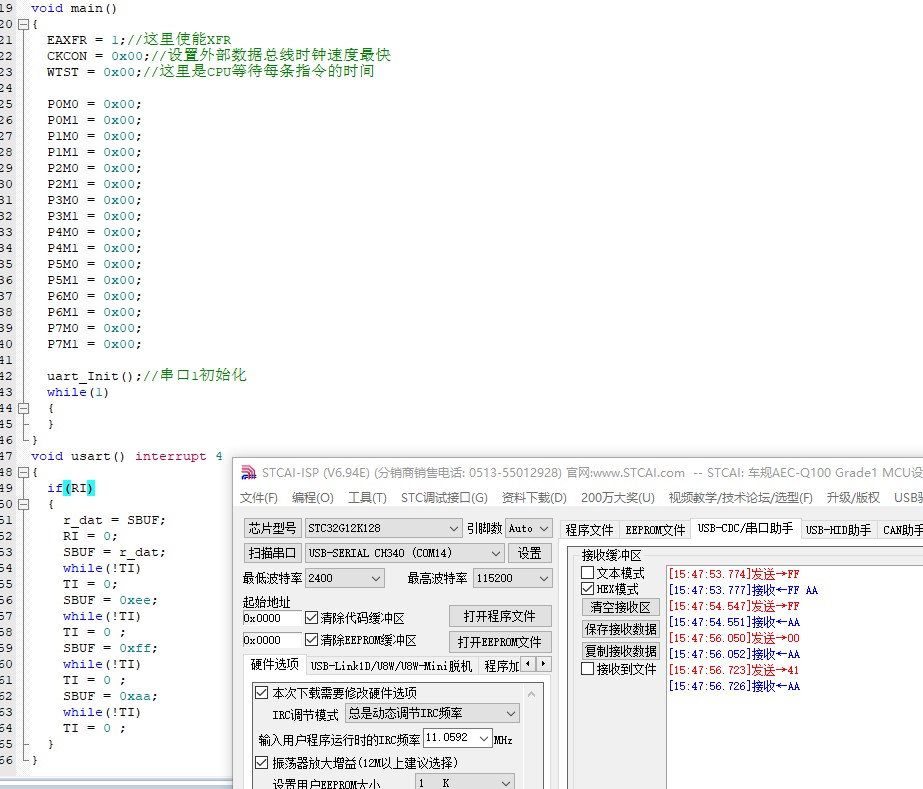This screenshot has height=789, width=923.
Task: Open the STC调试接口(G) menu
Action: [x=444, y=498]
